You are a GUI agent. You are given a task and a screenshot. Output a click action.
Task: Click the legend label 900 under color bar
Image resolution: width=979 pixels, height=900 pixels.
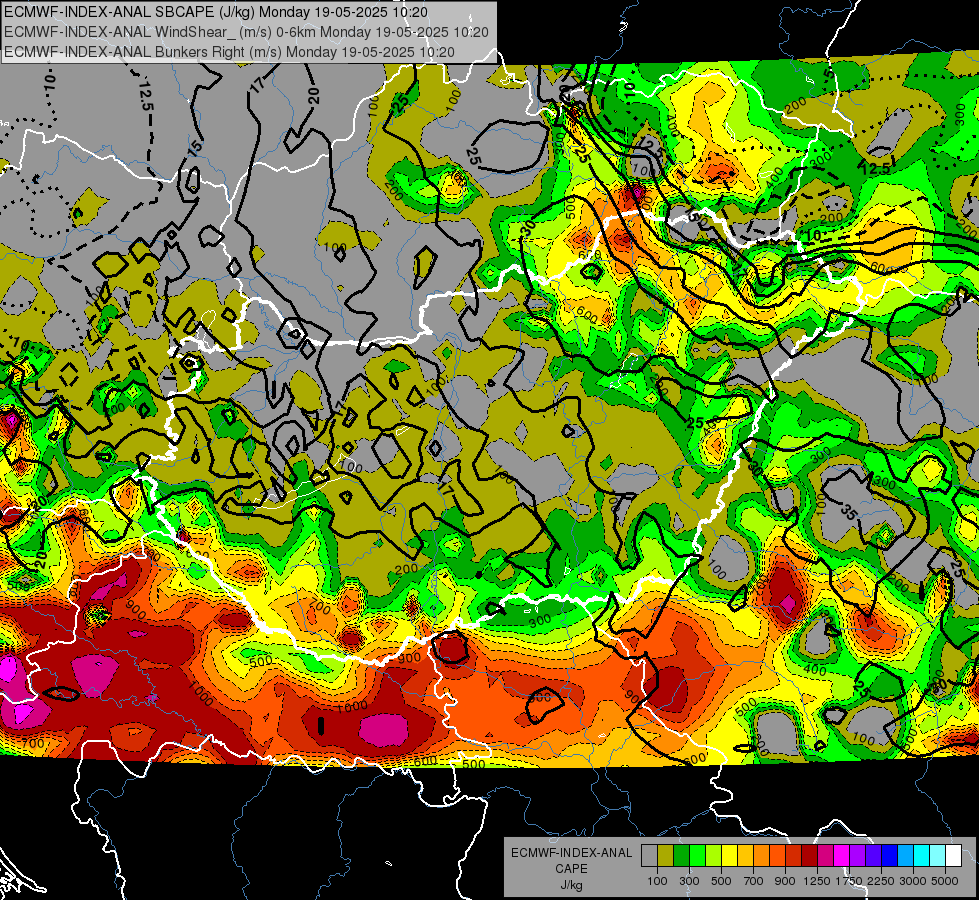click(x=785, y=881)
